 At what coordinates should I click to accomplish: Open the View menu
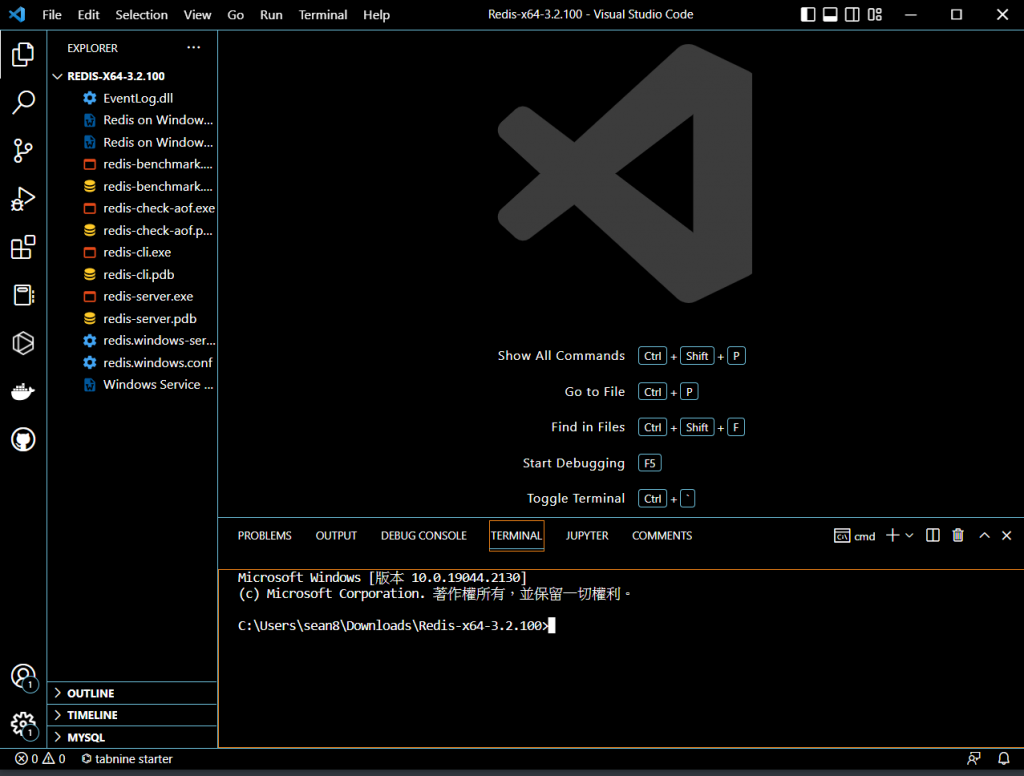(x=197, y=14)
